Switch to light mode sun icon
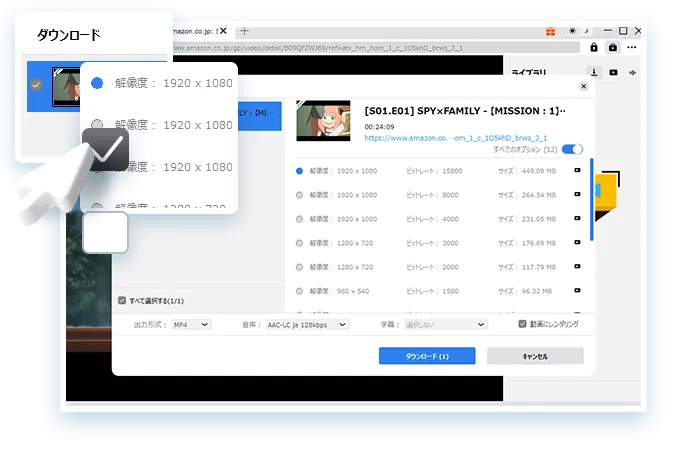This screenshot has height=449, width=684. click(x=572, y=31)
